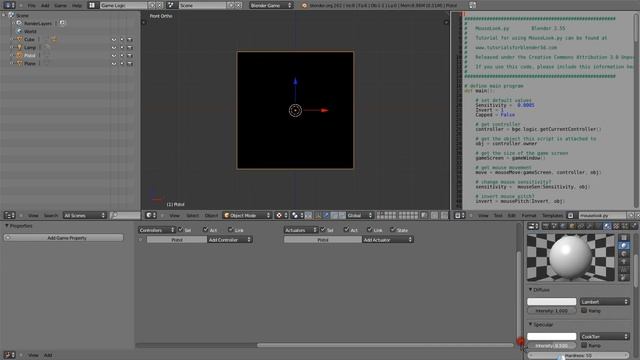The height and width of the screenshot is (360, 640).
Task: Click the Pistol object button in the Actuators column
Action: coord(322,240)
